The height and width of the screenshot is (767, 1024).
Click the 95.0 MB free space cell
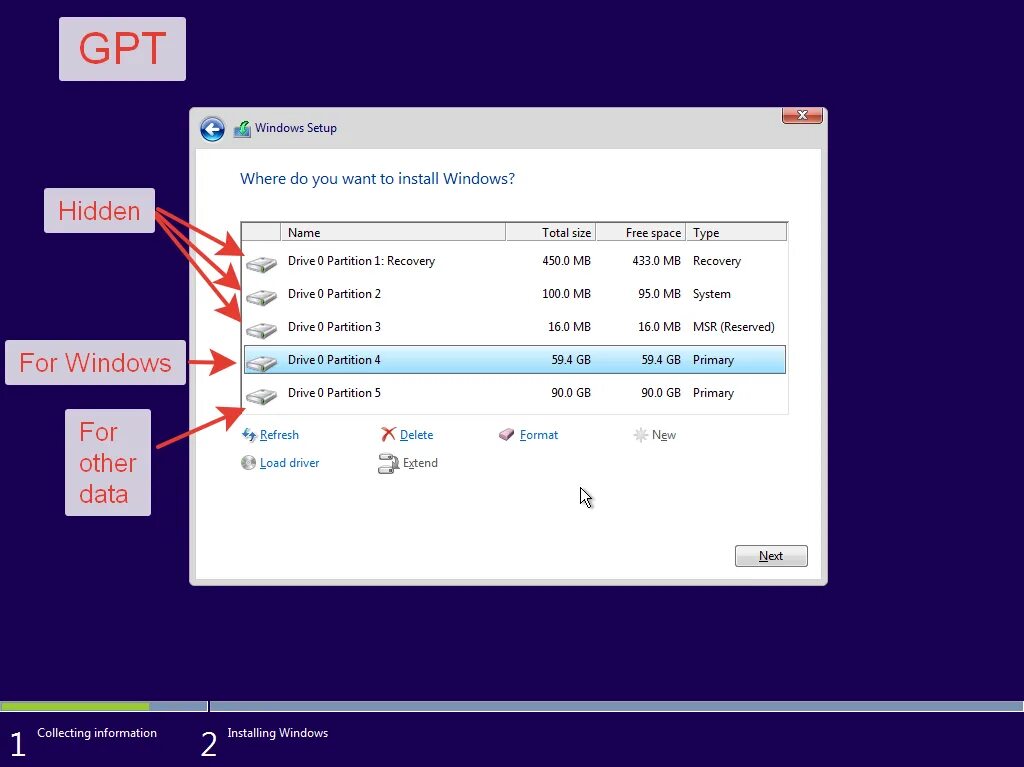pyautogui.click(x=659, y=294)
